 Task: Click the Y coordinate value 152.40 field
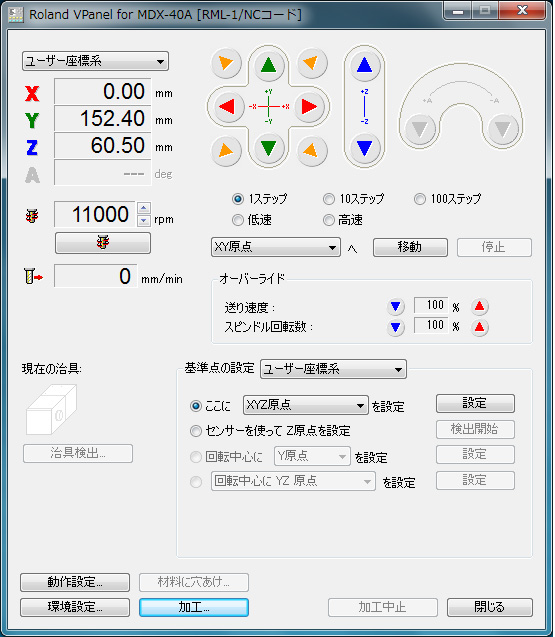tap(102, 118)
